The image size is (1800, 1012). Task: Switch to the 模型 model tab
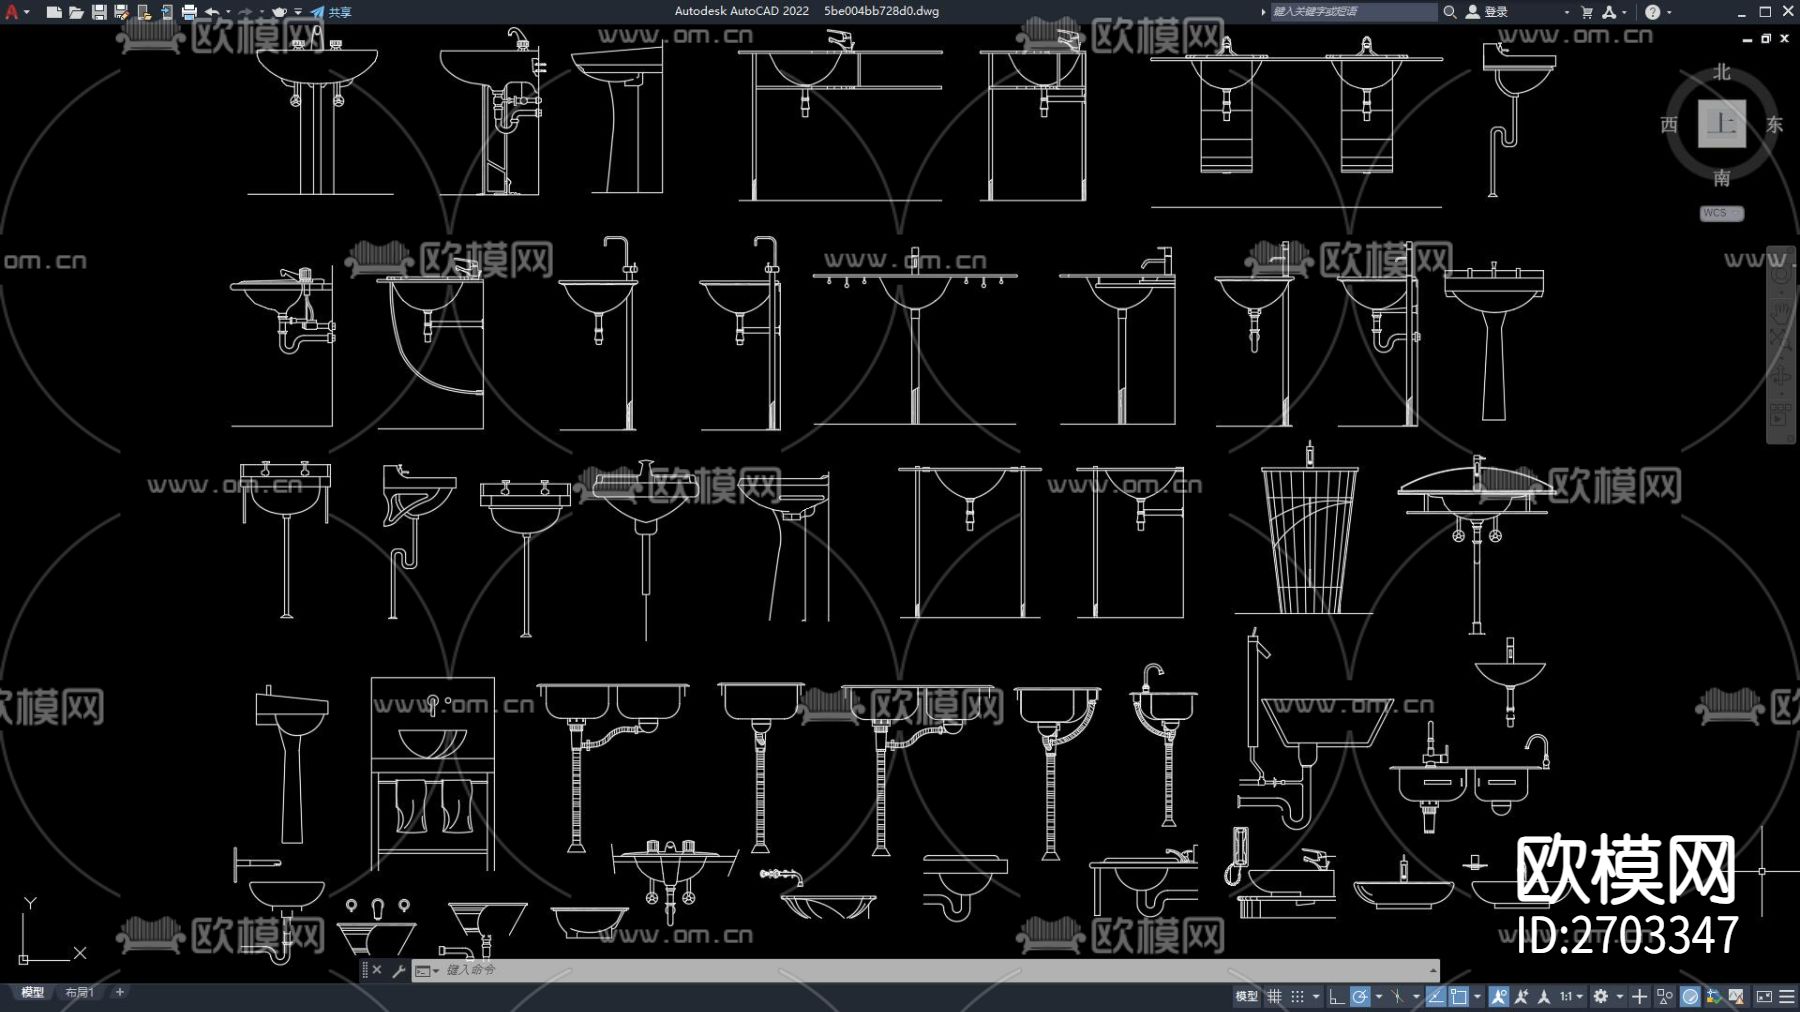[x=32, y=993]
